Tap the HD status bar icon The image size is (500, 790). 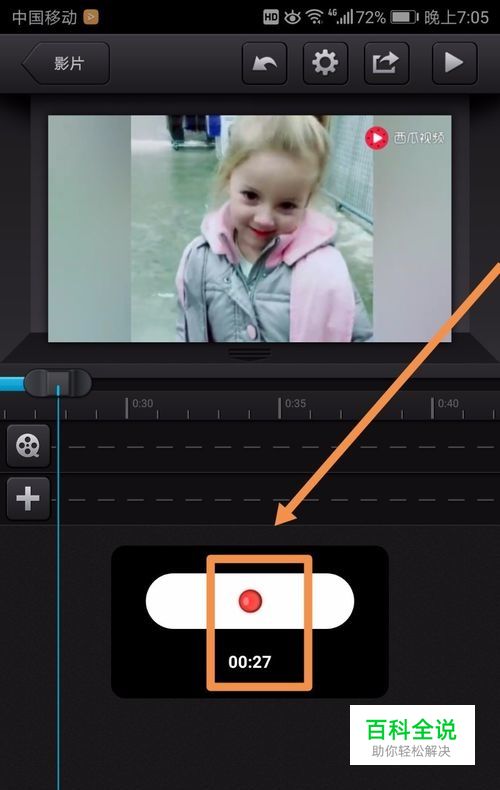pyautogui.click(x=271, y=18)
